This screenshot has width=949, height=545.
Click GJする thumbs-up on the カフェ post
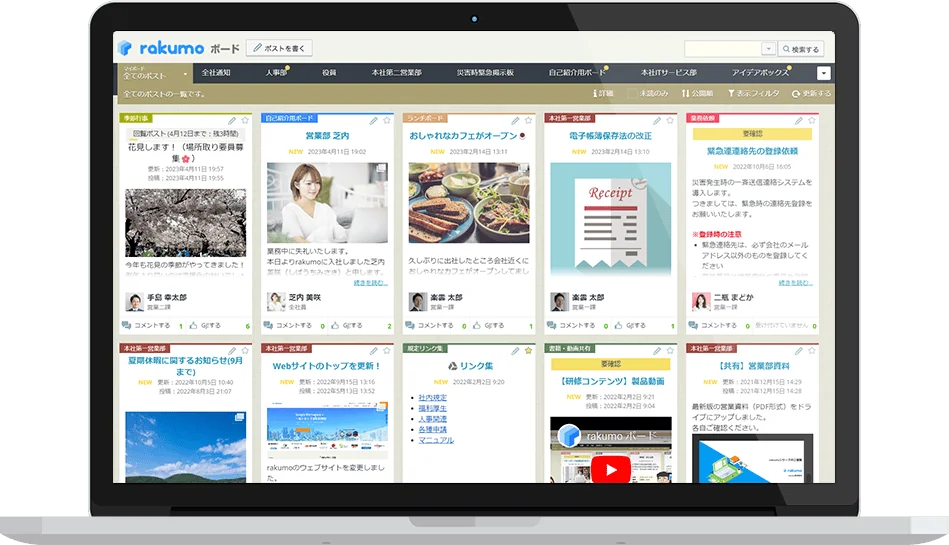coord(488,325)
